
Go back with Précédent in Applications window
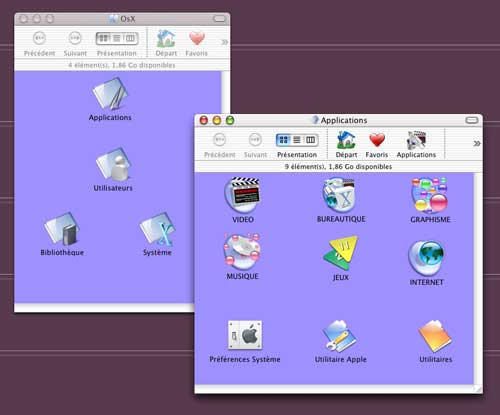tap(220, 139)
